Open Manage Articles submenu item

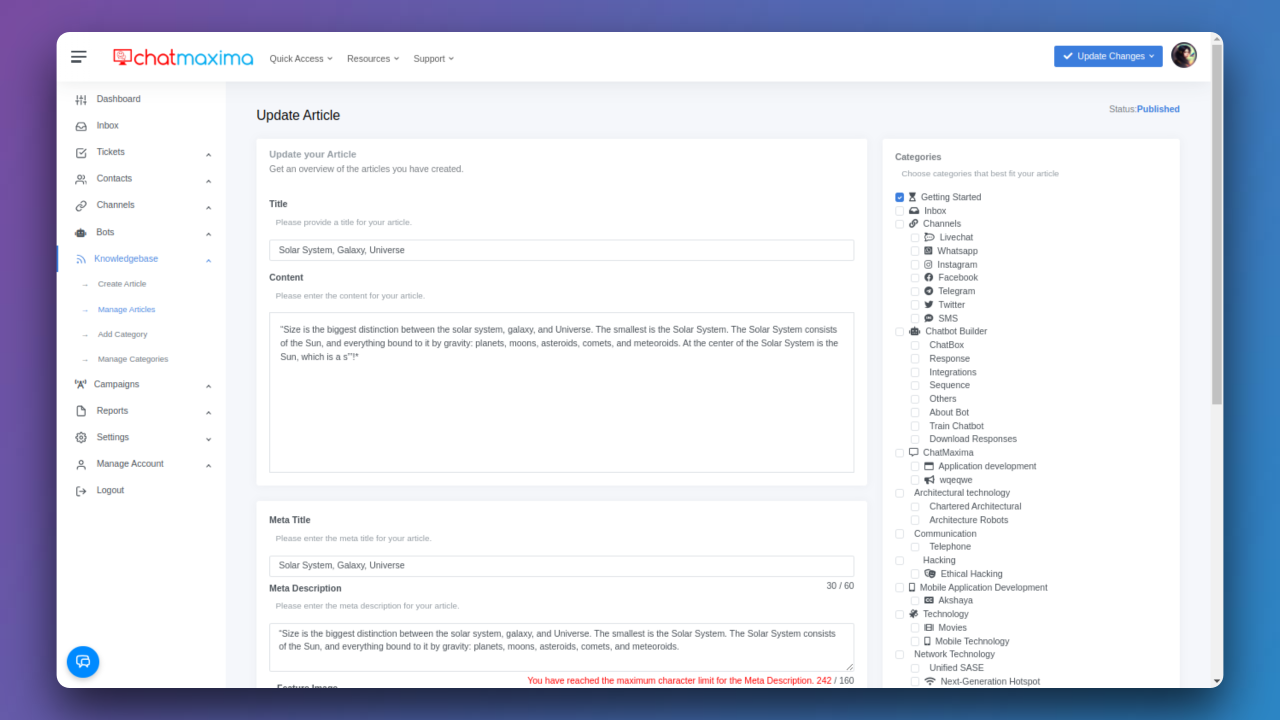point(127,310)
